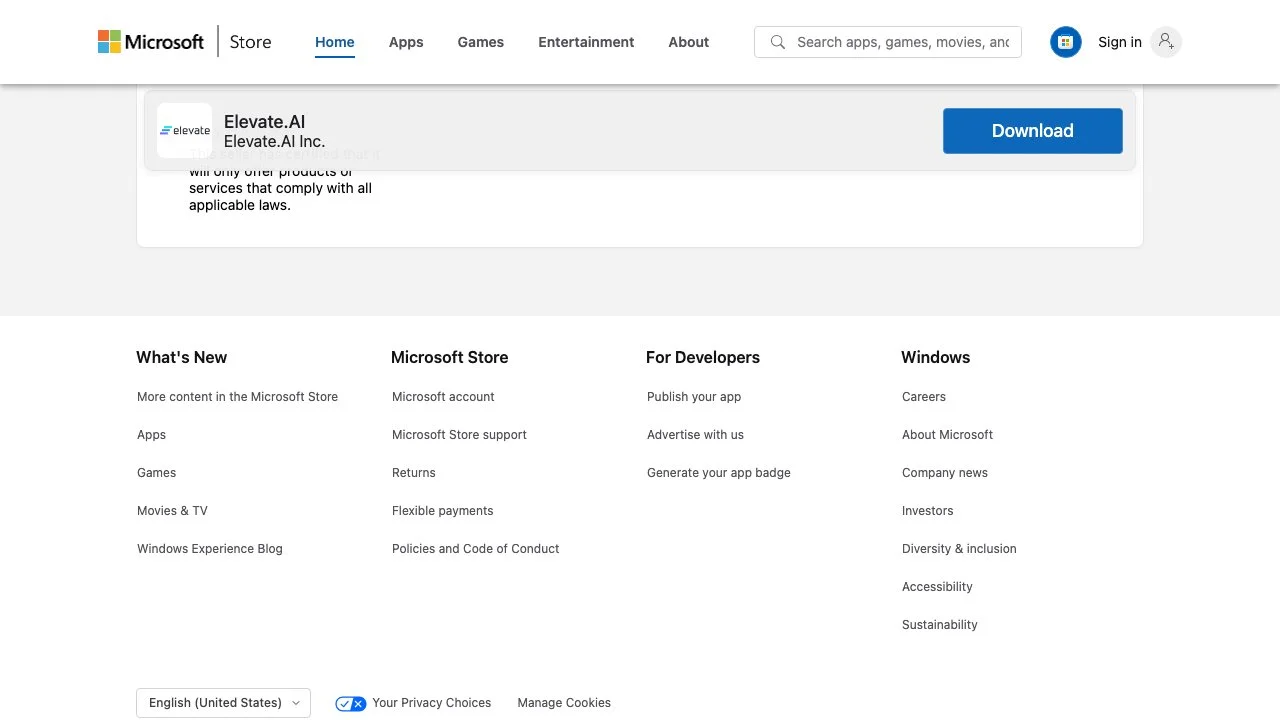Open More content in the Microsoft Store
Image resolution: width=1280 pixels, height=720 pixels.
point(238,397)
